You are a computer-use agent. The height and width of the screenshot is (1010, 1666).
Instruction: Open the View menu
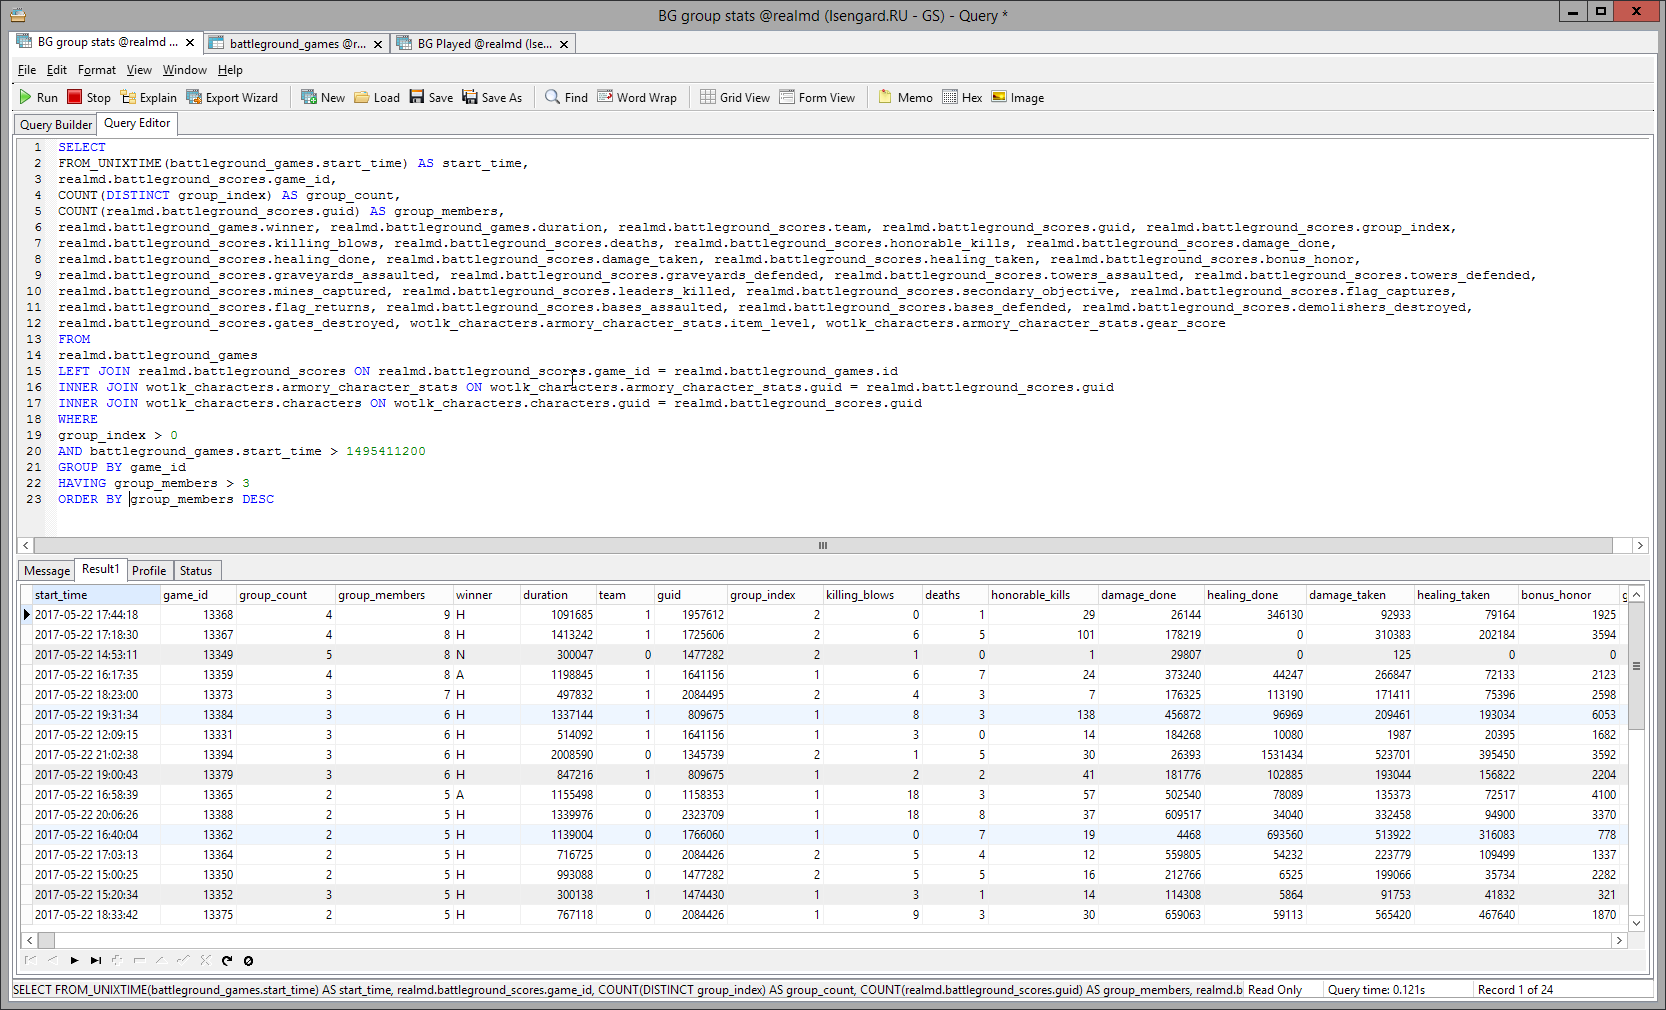tap(139, 70)
